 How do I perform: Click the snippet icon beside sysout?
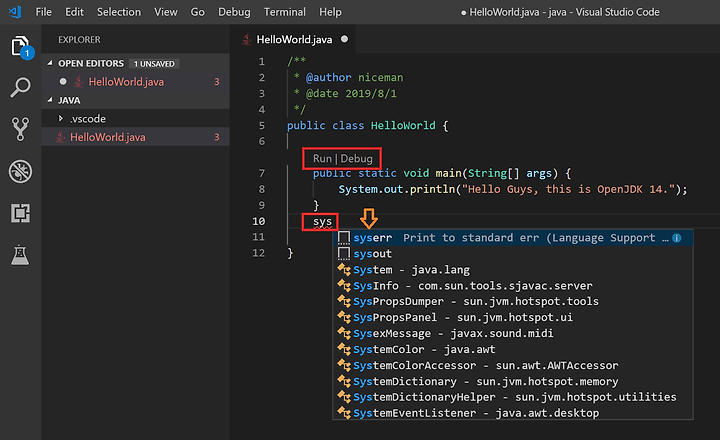(344, 254)
